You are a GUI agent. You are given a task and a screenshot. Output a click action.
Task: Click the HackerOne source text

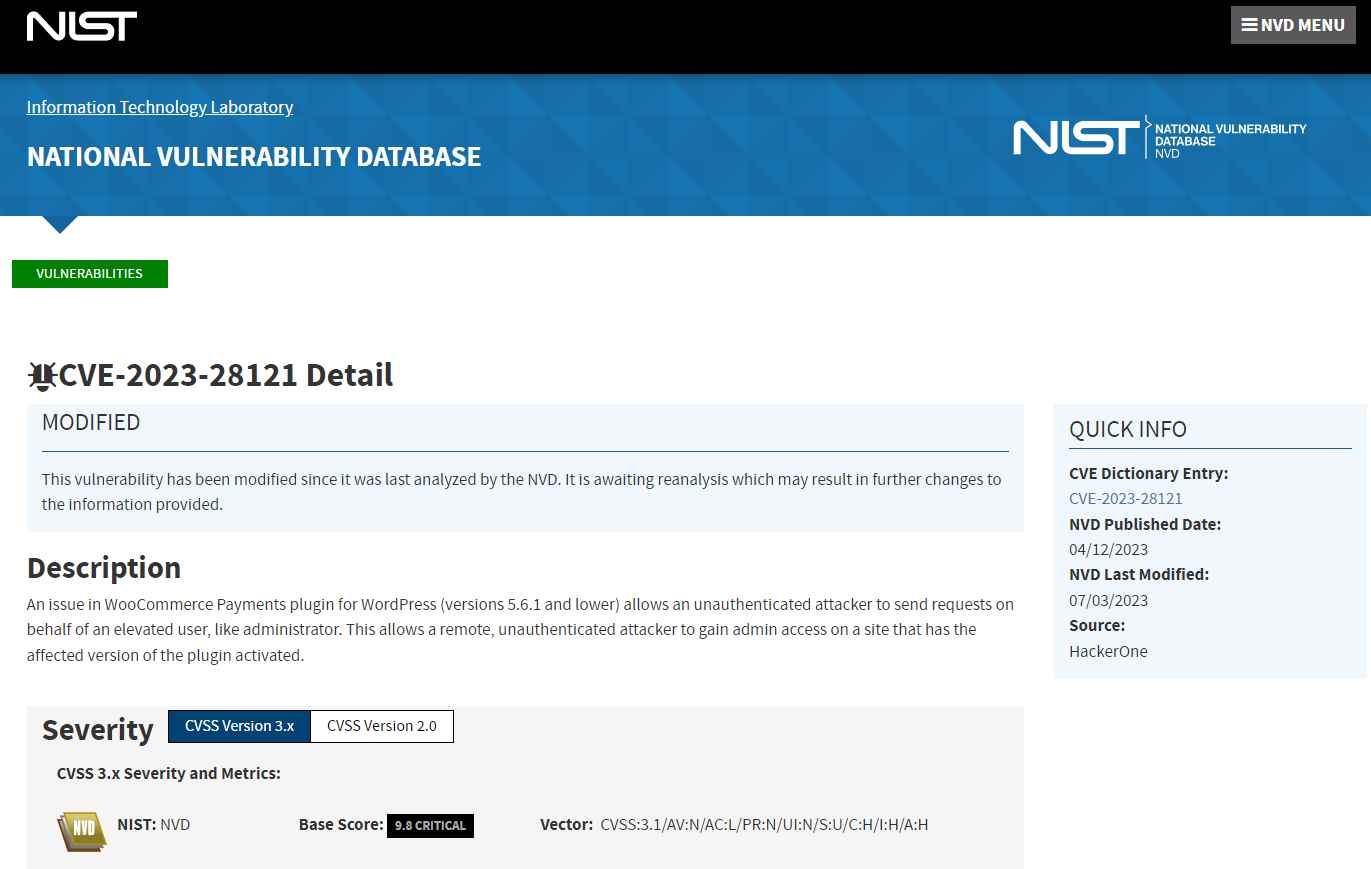click(1108, 651)
